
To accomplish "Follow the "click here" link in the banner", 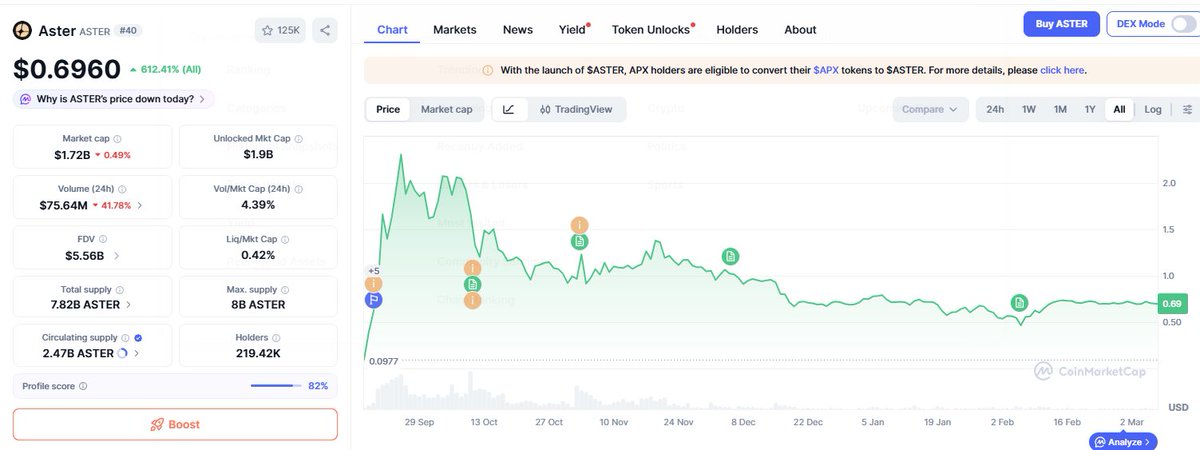I will tap(1062, 71).
